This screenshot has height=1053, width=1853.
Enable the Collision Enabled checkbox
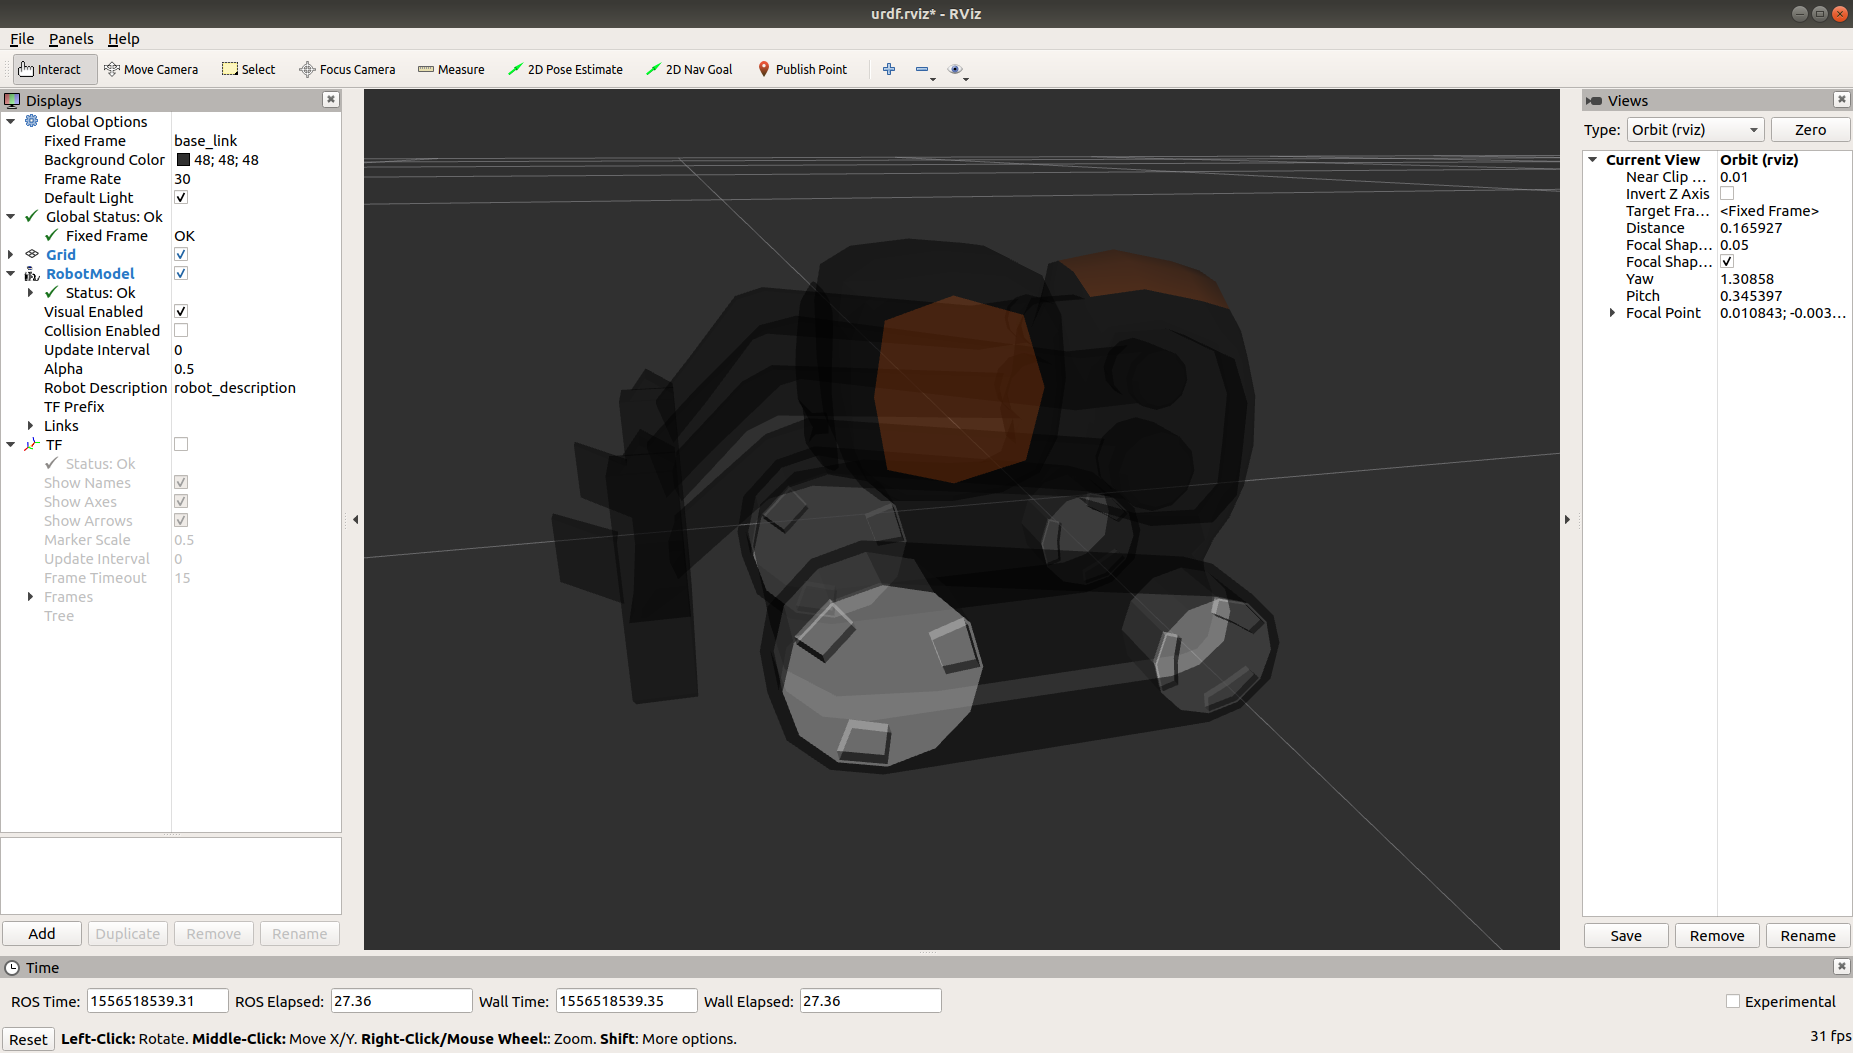point(181,330)
